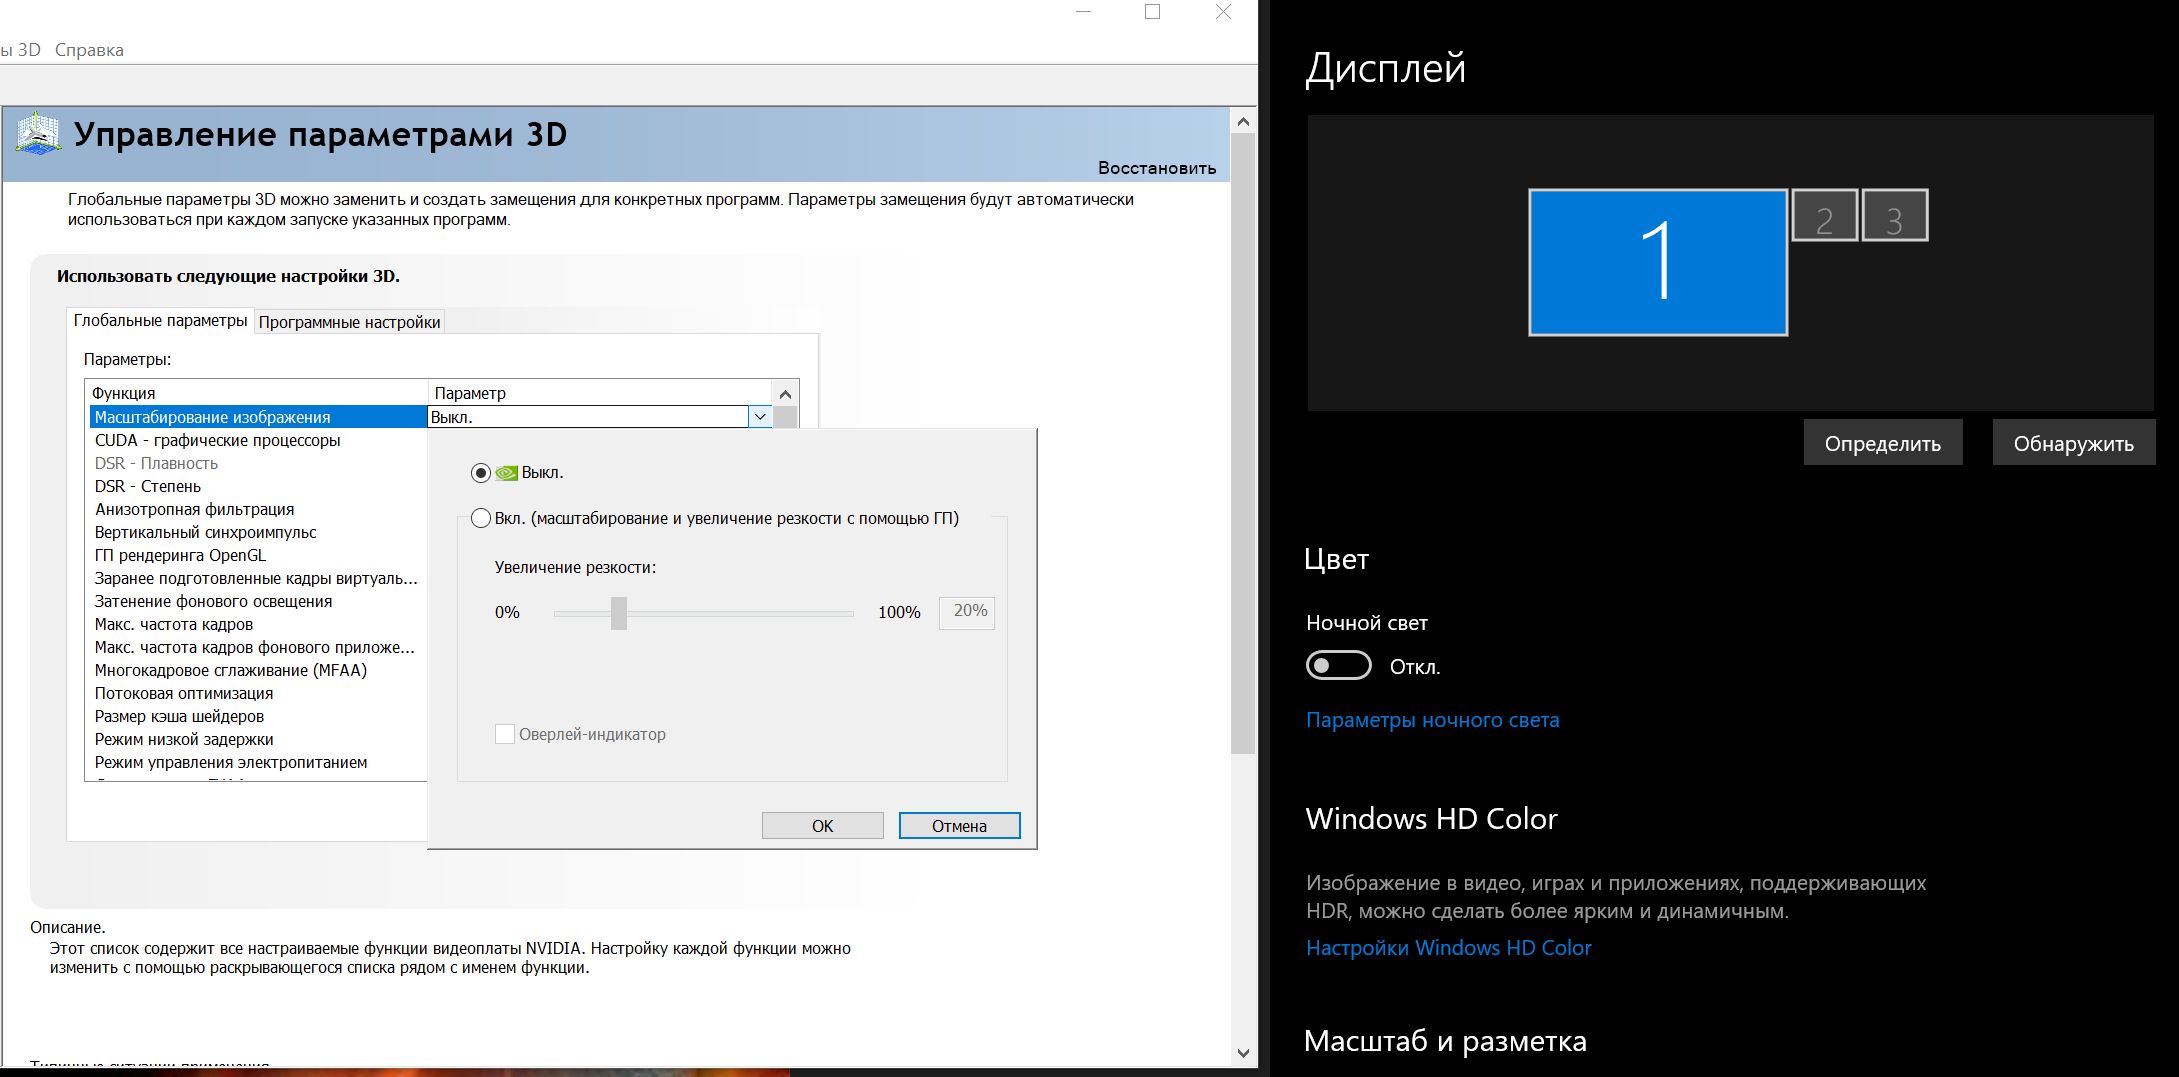
Task: Select display monitor 2 thumbnail
Action: point(1824,216)
